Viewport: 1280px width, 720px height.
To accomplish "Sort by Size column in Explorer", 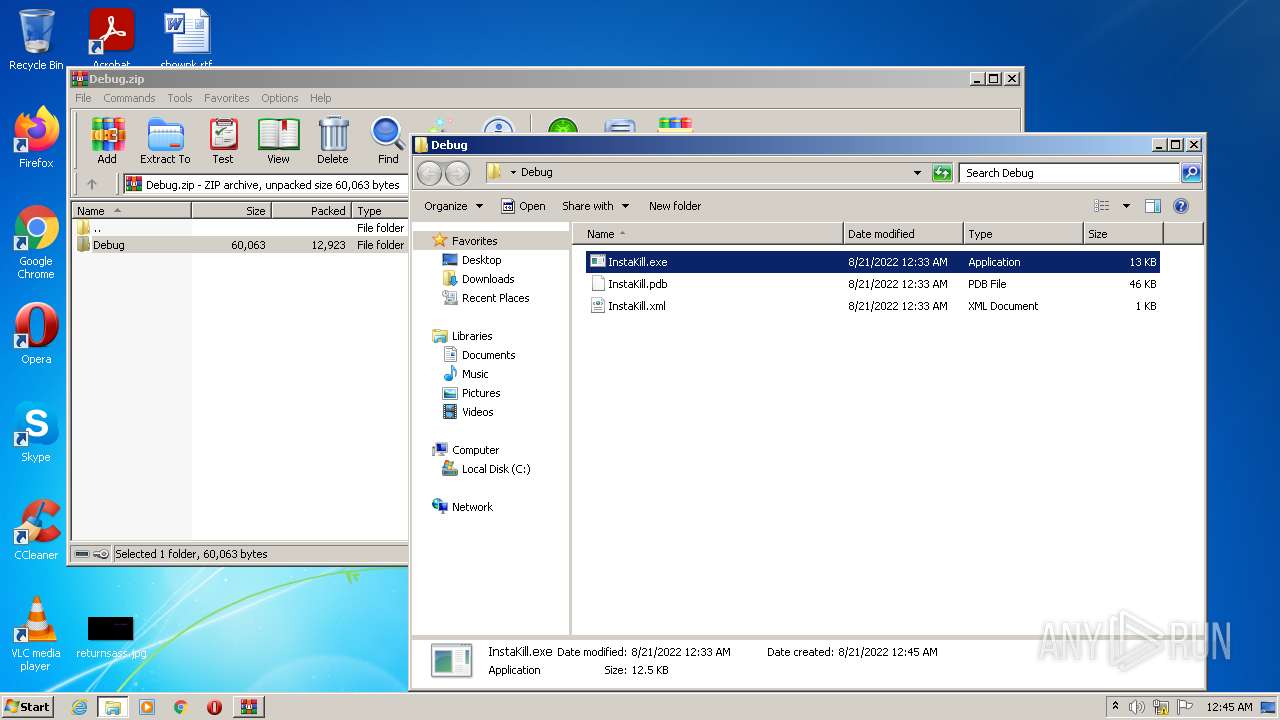I will (x=1124, y=234).
